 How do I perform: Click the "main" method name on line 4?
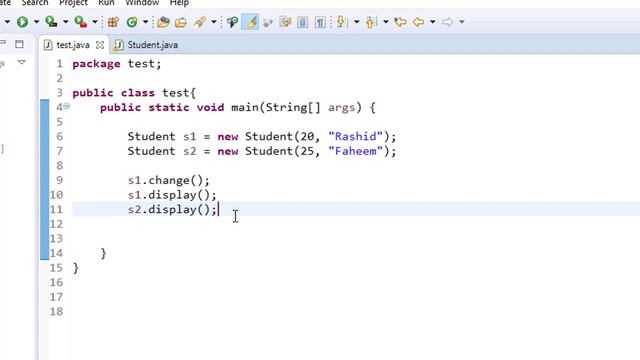[x=244, y=108]
